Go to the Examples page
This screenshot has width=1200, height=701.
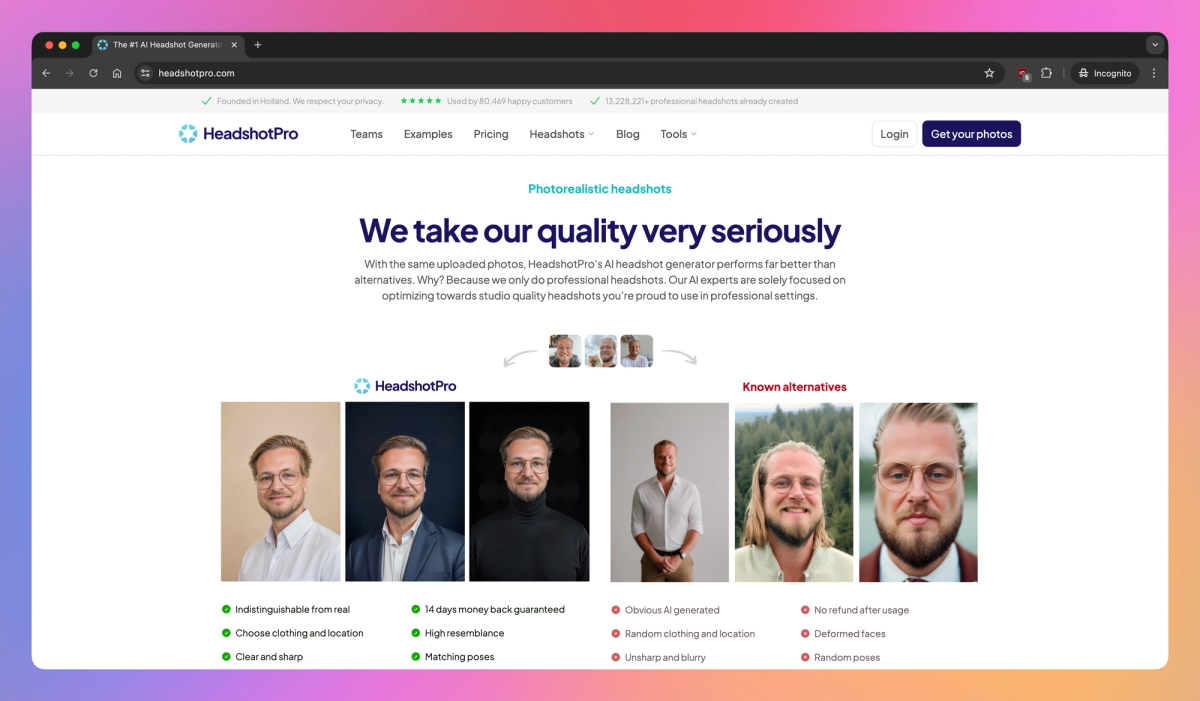coord(428,134)
